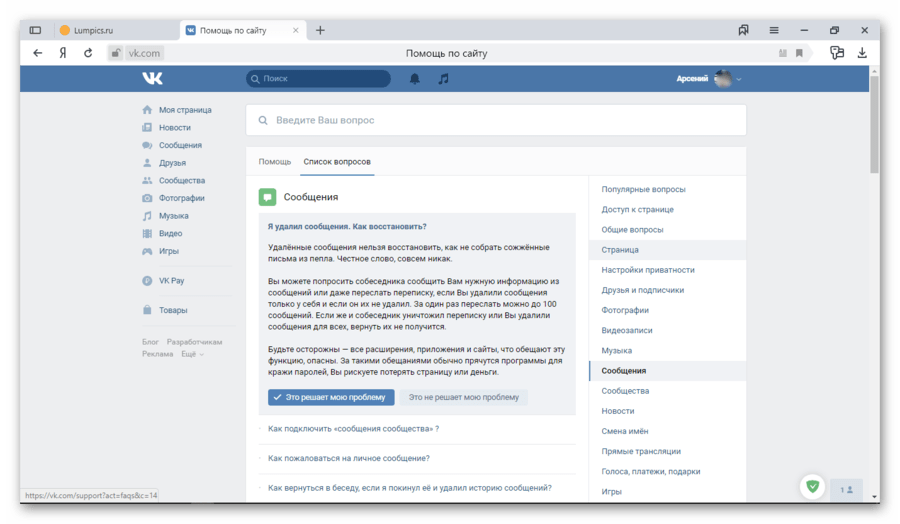Close the Помощь по сайту tab
The width and height of the screenshot is (900, 524).
click(296, 30)
